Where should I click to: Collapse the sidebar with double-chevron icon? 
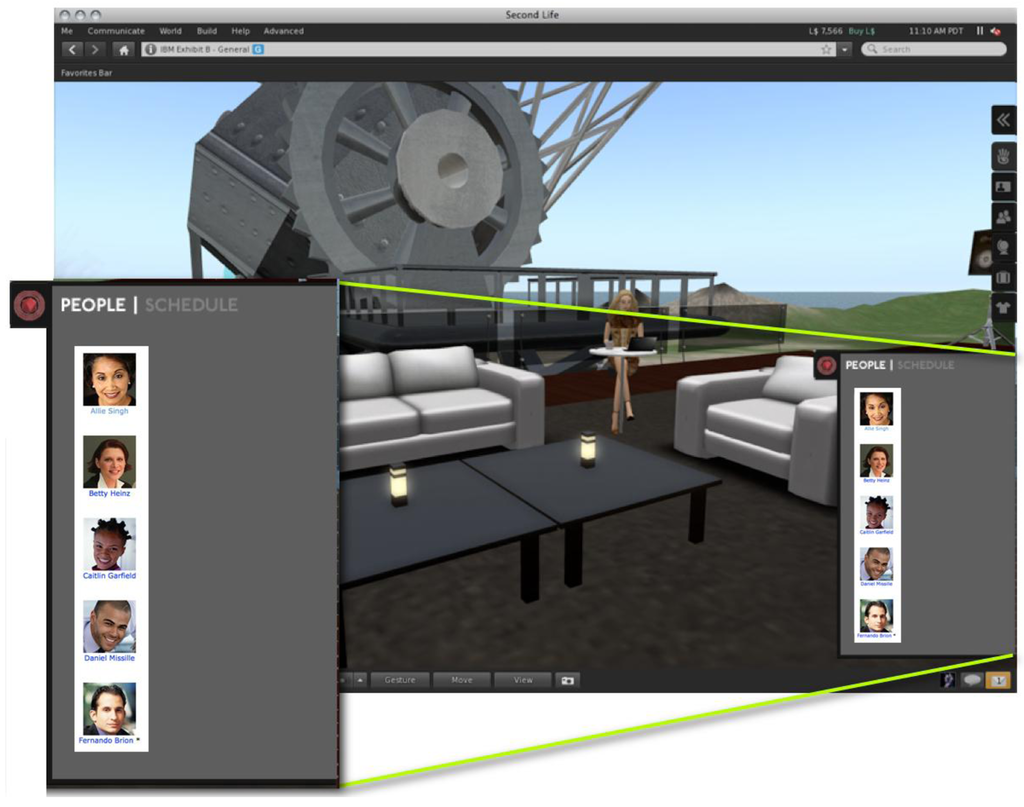point(1004,120)
